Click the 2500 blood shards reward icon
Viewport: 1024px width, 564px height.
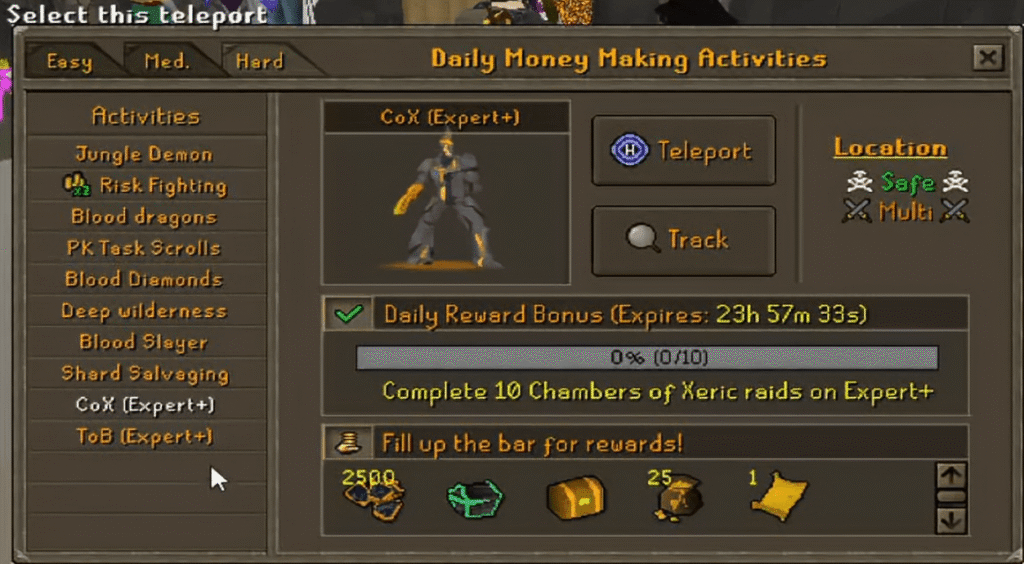[x=374, y=495]
